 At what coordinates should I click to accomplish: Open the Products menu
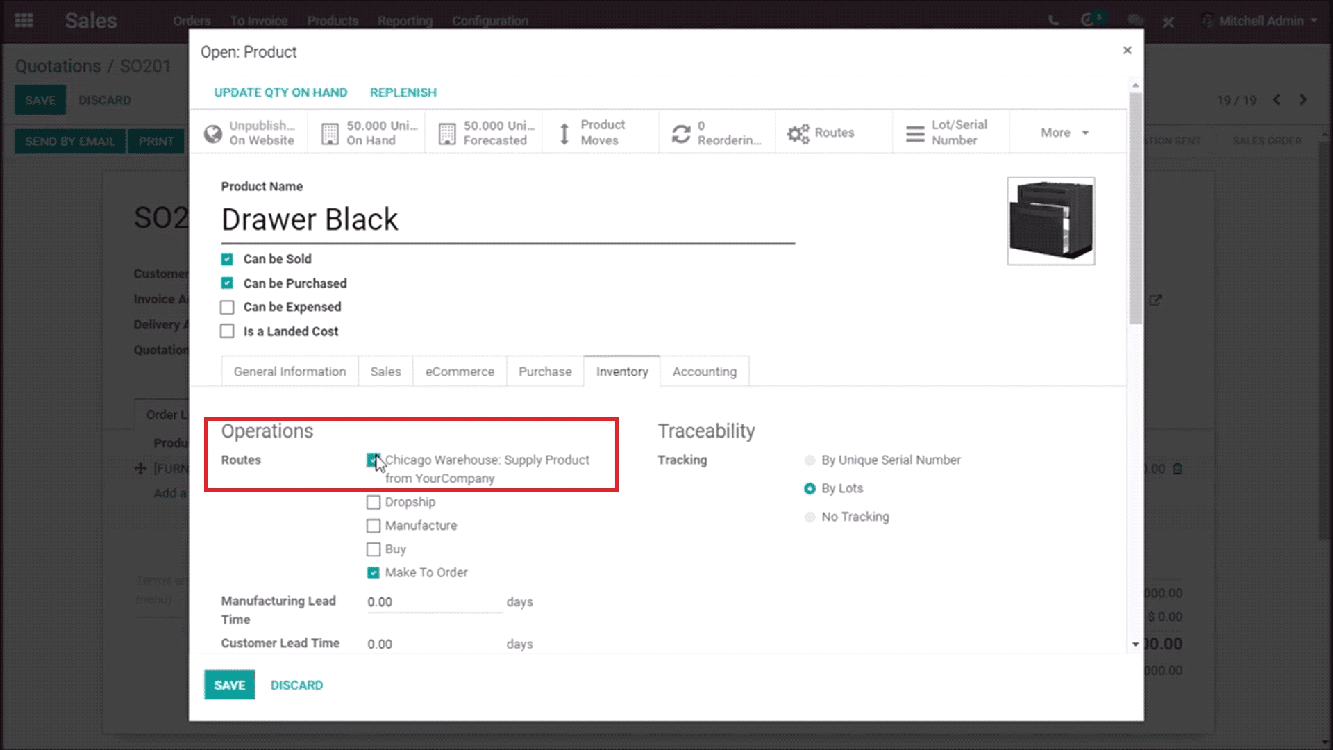coord(333,20)
